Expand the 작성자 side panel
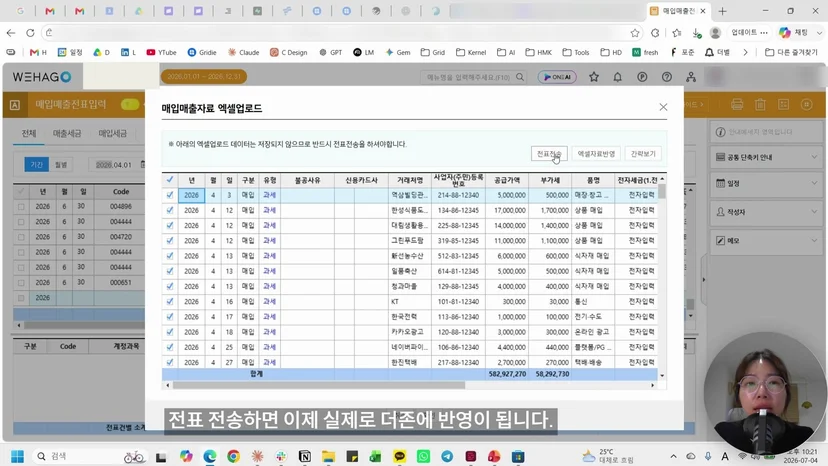Image resolution: width=828 pixels, height=466 pixels. tap(766, 212)
